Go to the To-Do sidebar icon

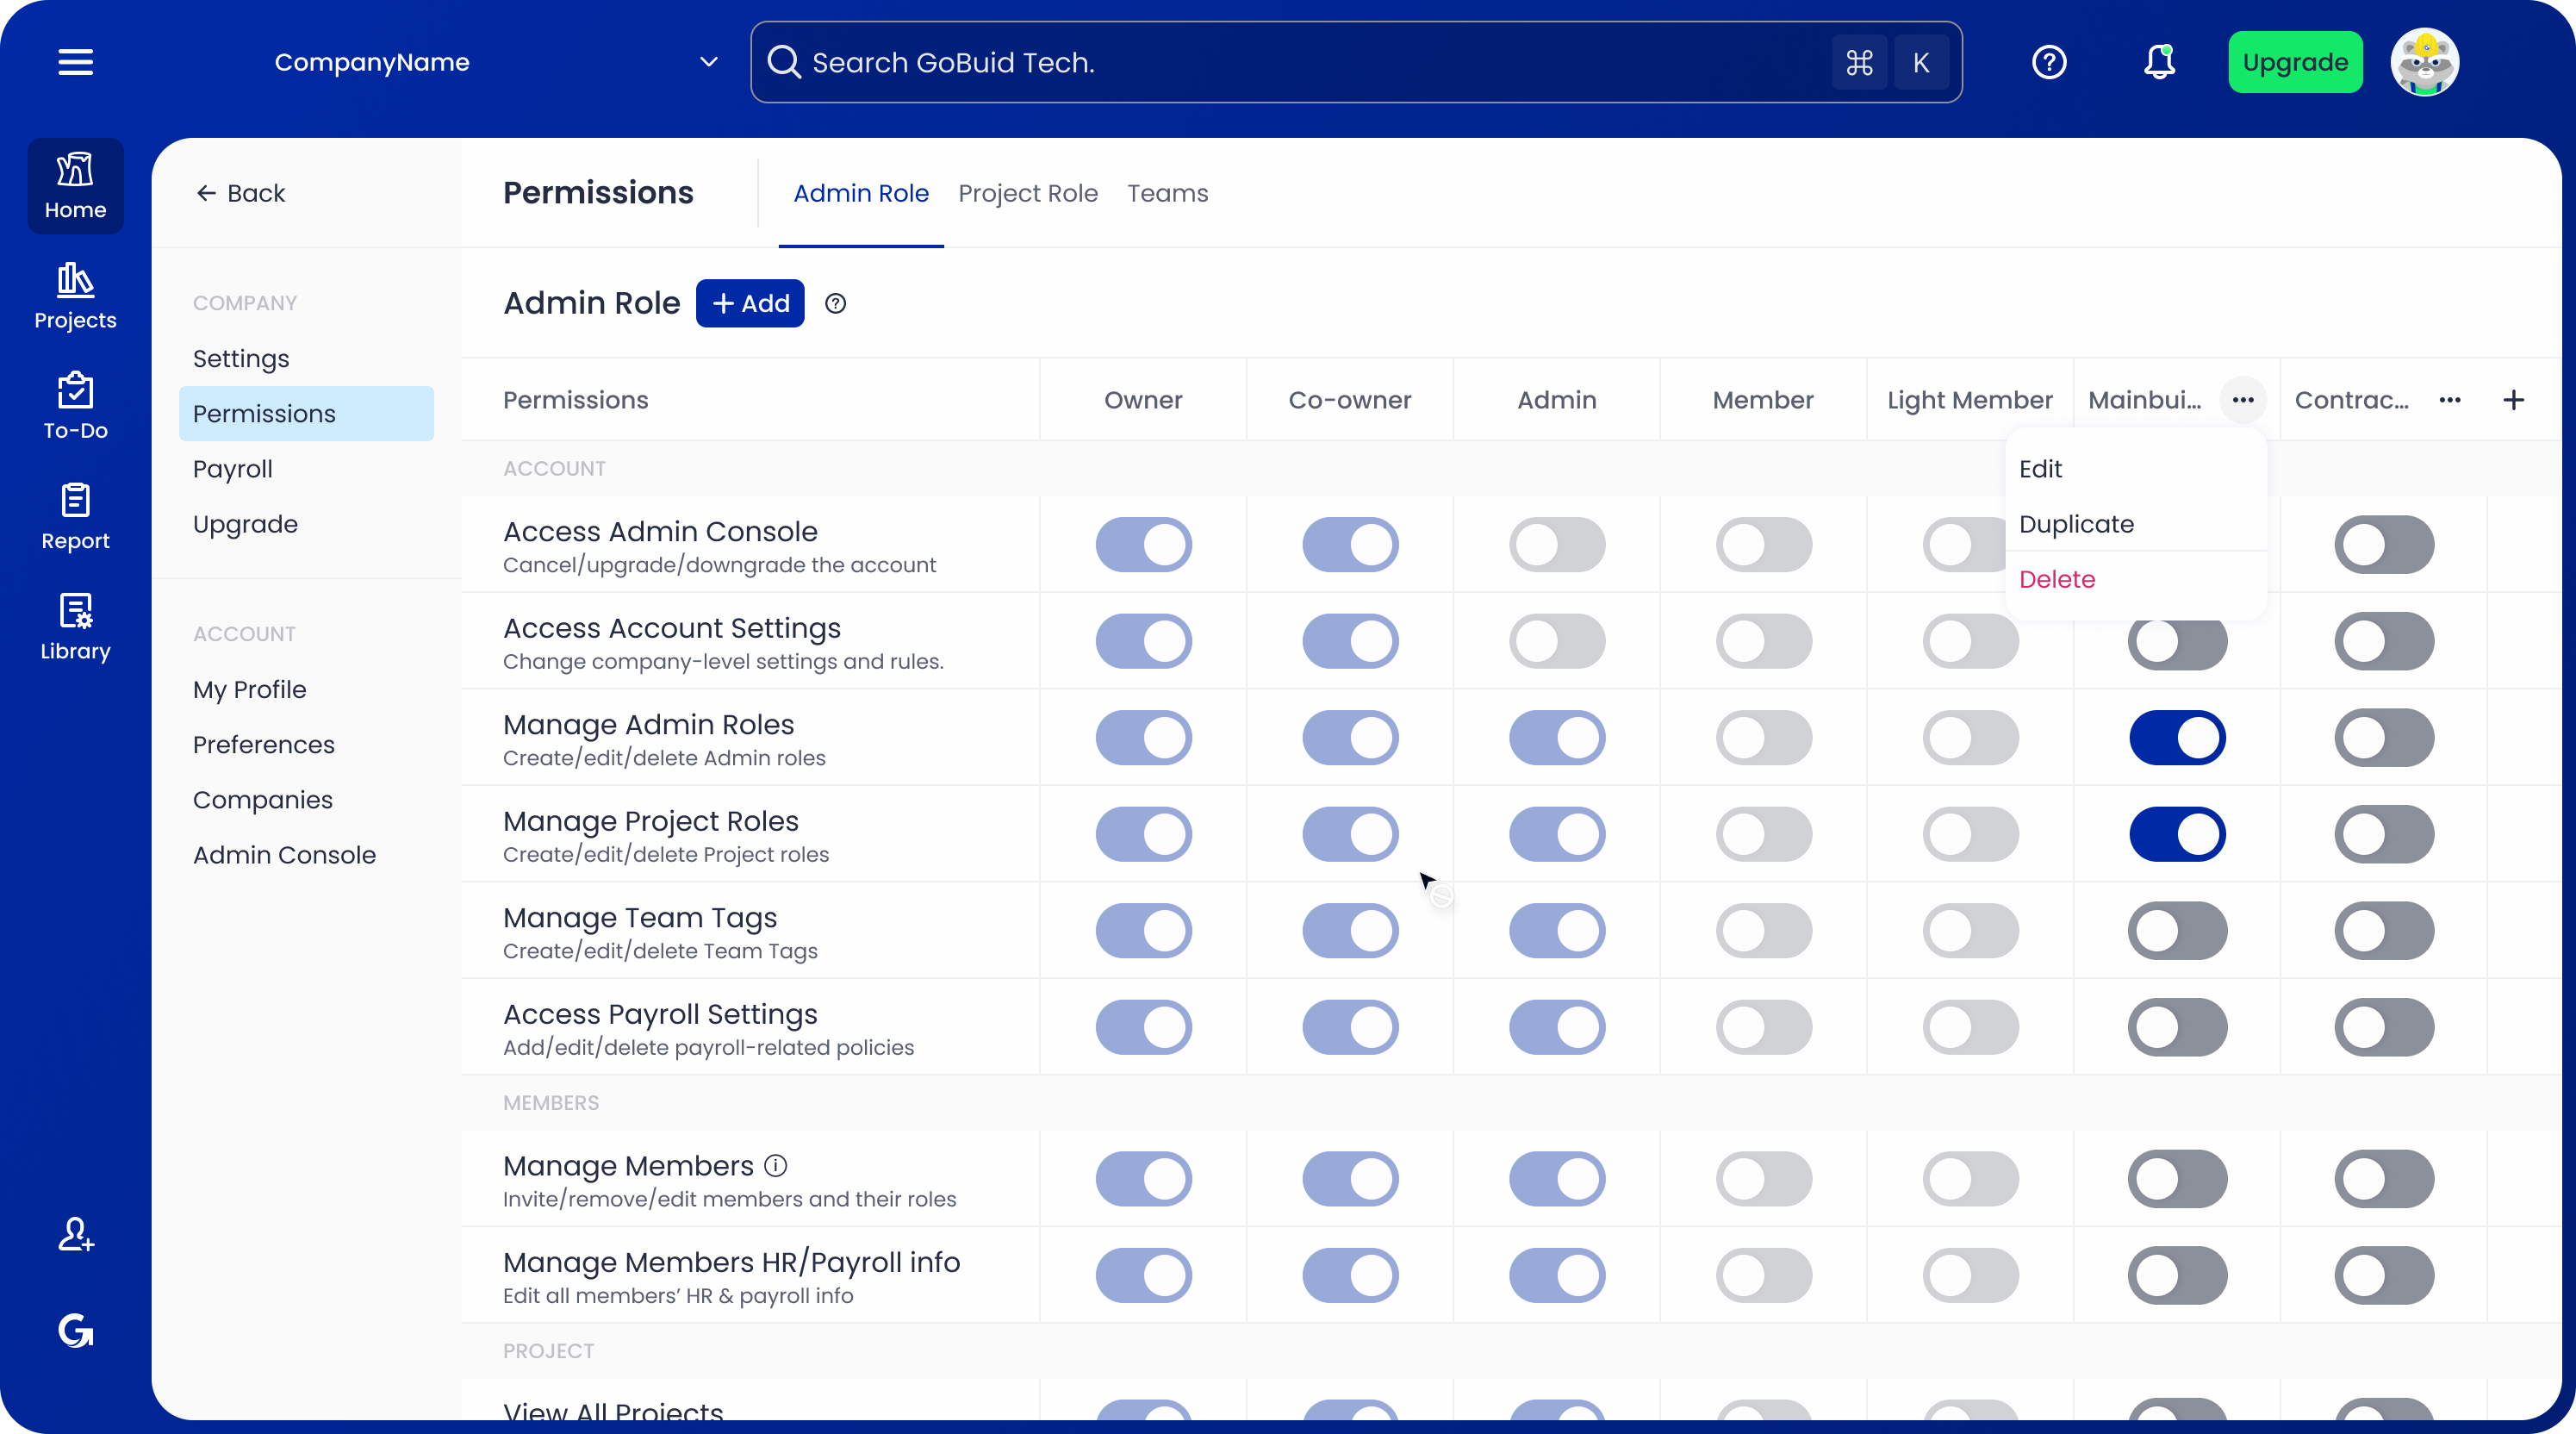(75, 406)
